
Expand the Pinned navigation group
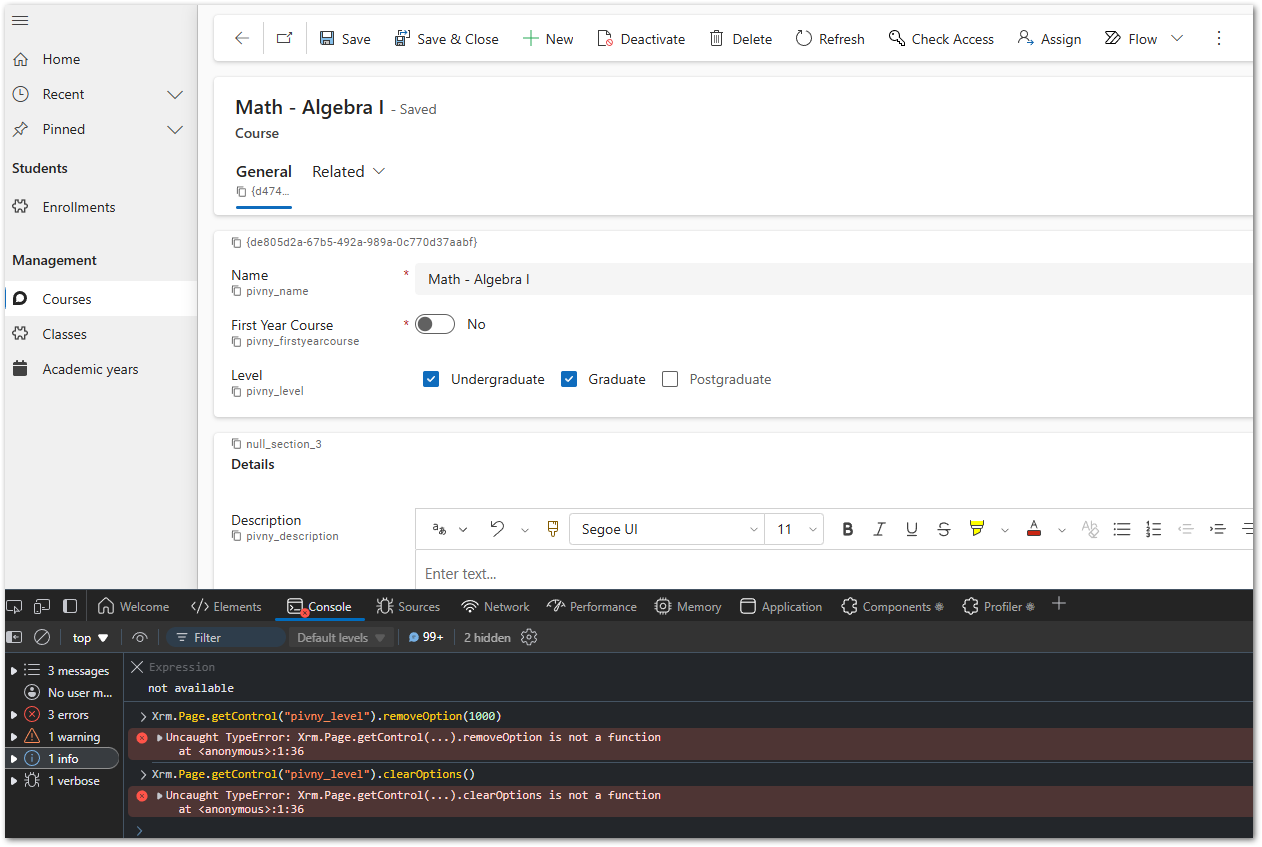(175, 129)
